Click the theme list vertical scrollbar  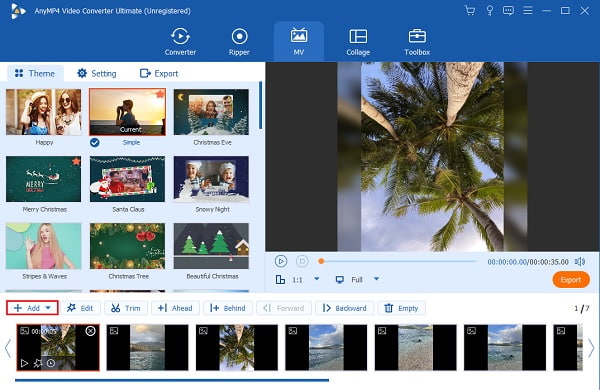(261, 105)
